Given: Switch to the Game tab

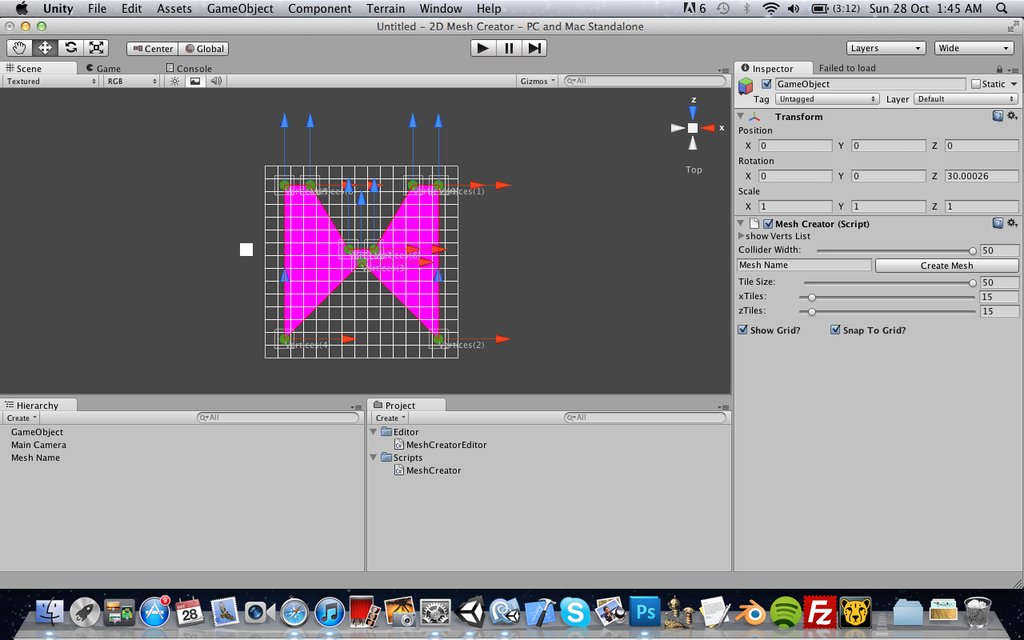Looking at the screenshot, I should 103,68.
